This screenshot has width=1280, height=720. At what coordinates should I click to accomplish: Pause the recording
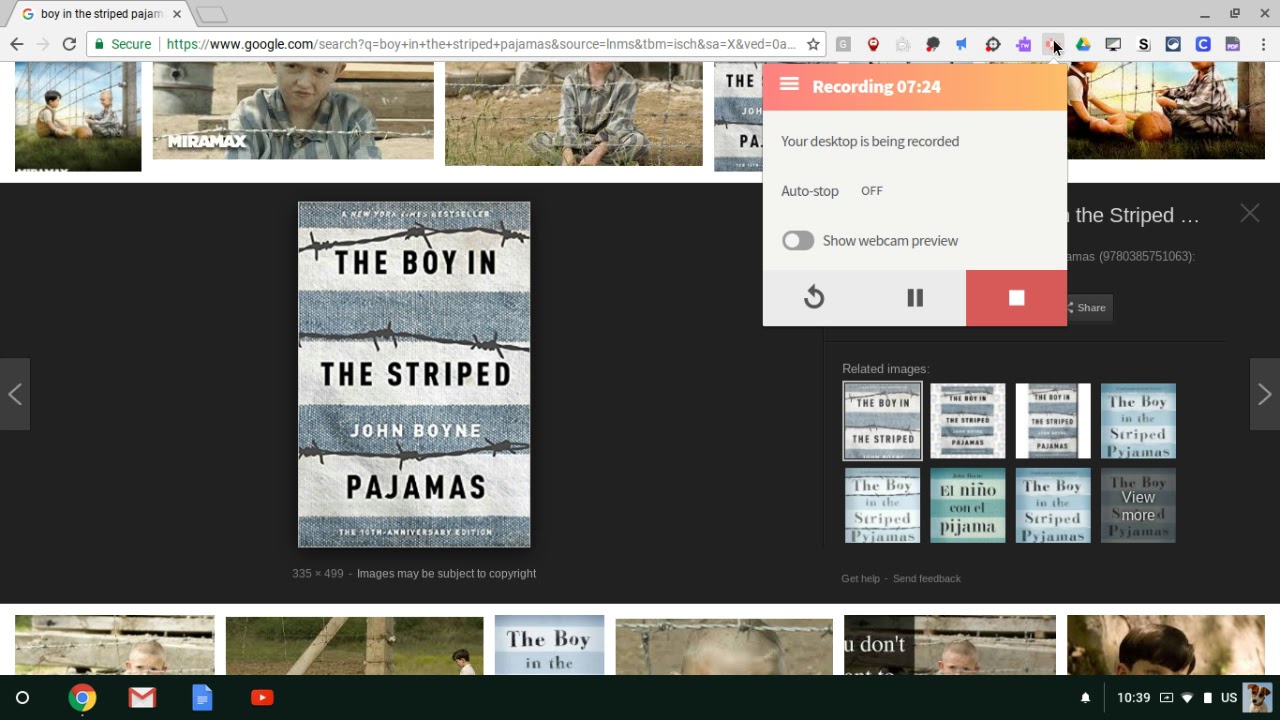pos(915,298)
